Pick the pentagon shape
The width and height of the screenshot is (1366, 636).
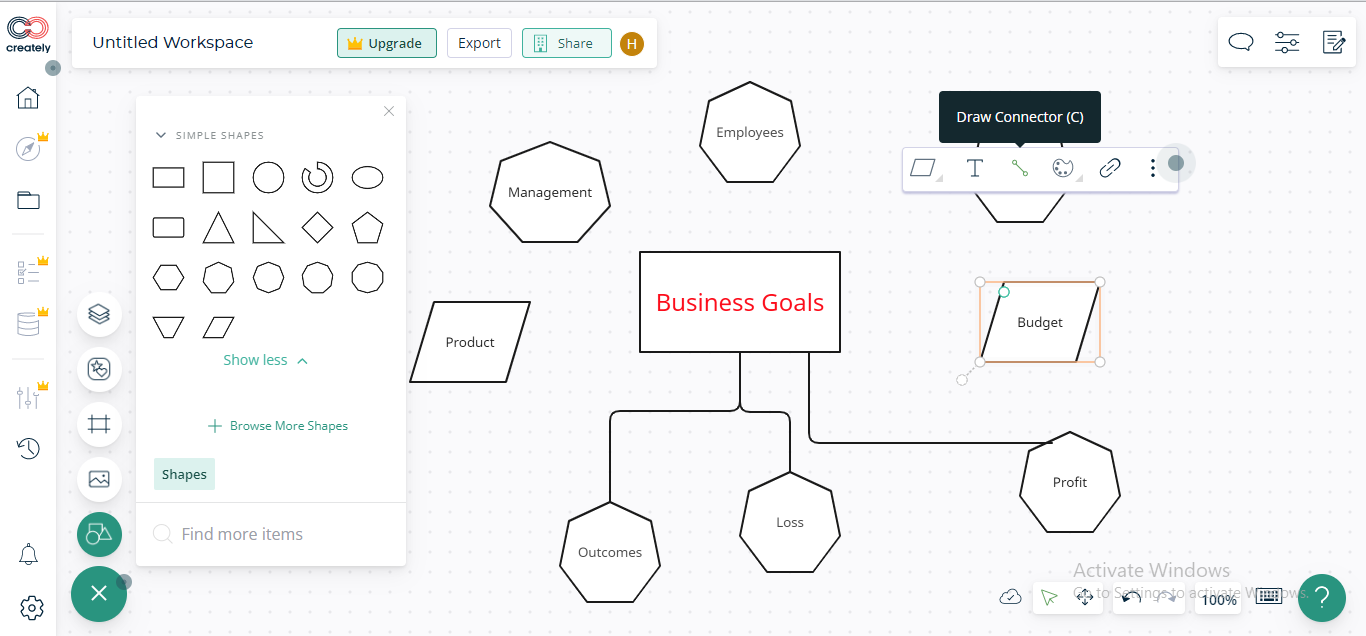tap(367, 227)
